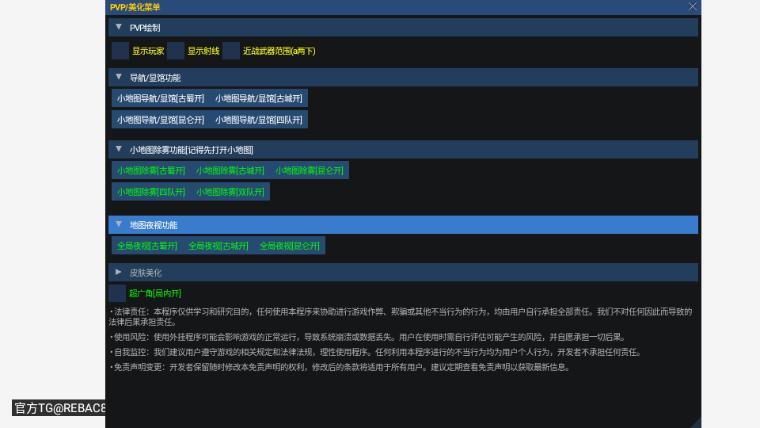Image resolution: width=760 pixels, height=428 pixels.
Task: Collapse the 小地图除雾功能 section header
Action: (119, 149)
